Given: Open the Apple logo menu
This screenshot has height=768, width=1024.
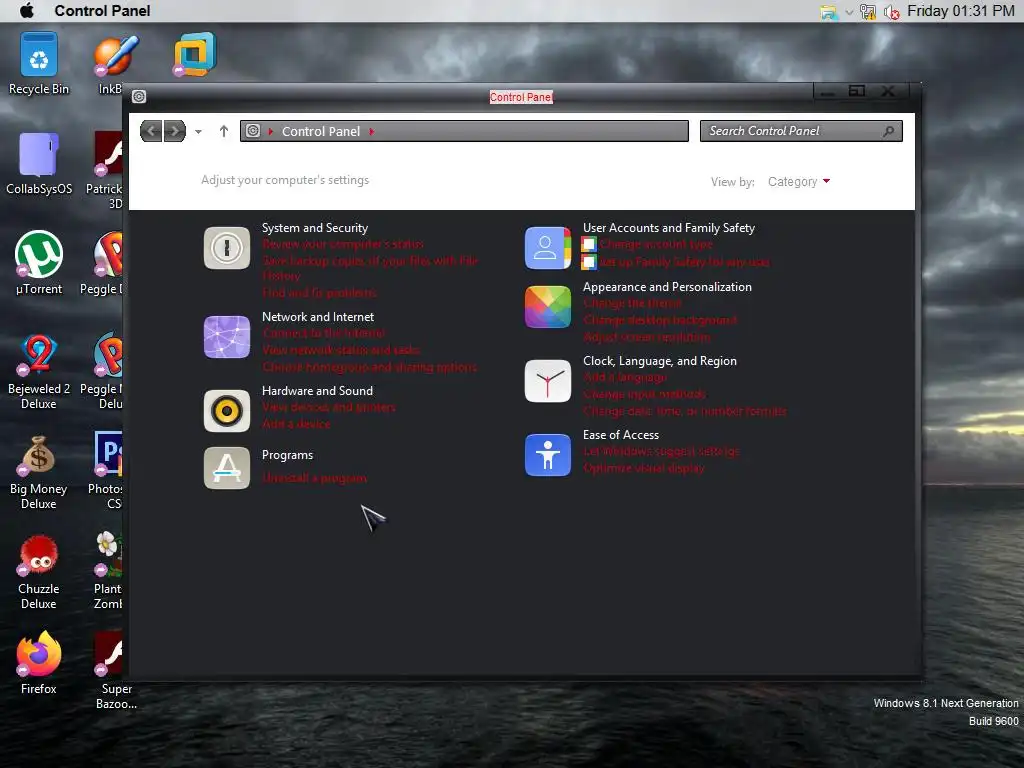Looking at the screenshot, I should point(27,10).
